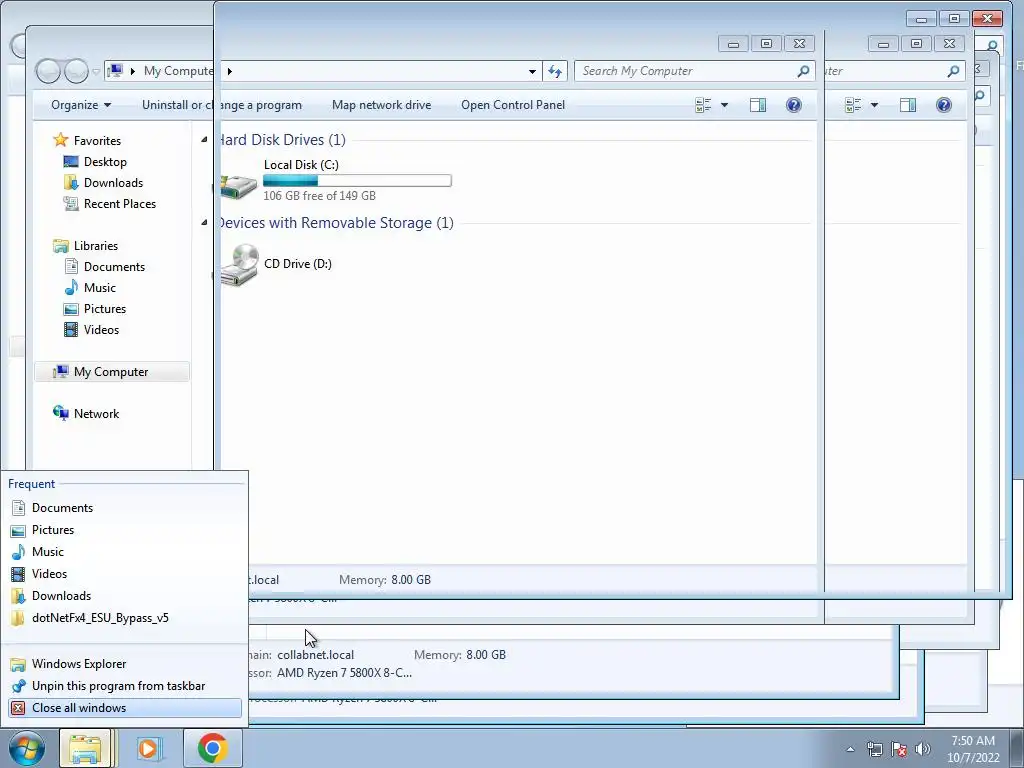Click My Computer breadcrumb in address bar
This screenshot has width=1024, height=768.
click(x=178, y=71)
